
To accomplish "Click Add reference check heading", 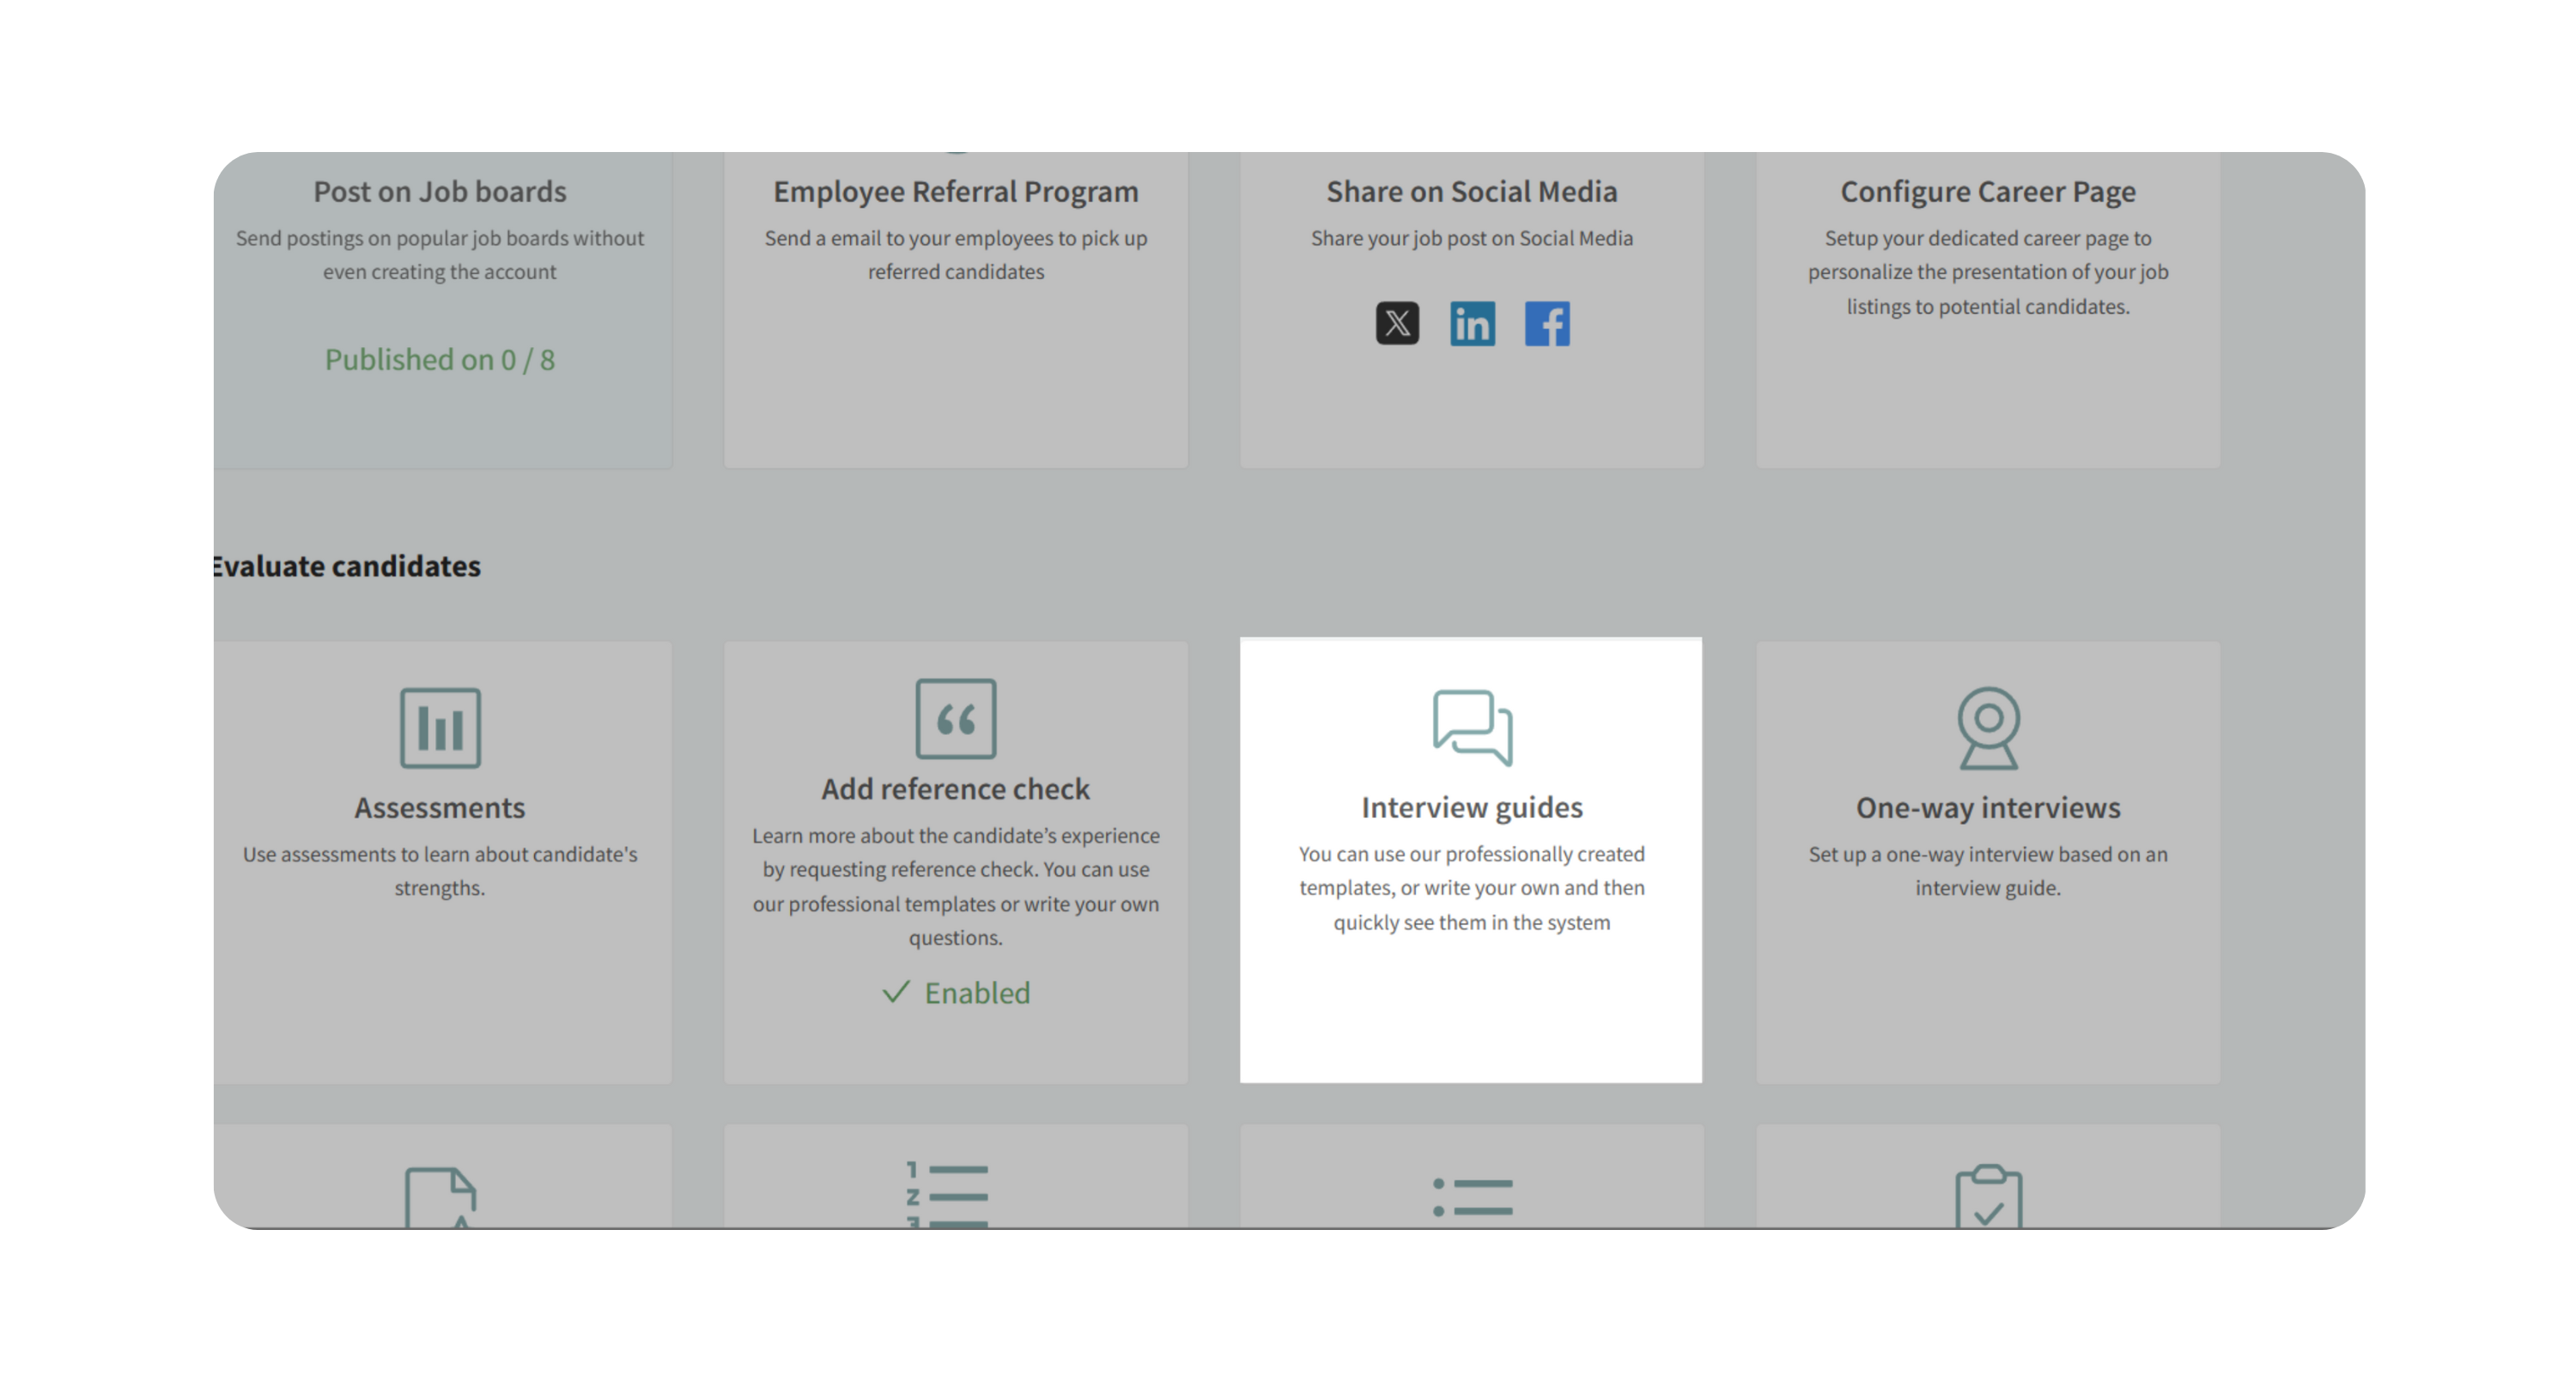I will coord(955,789).
